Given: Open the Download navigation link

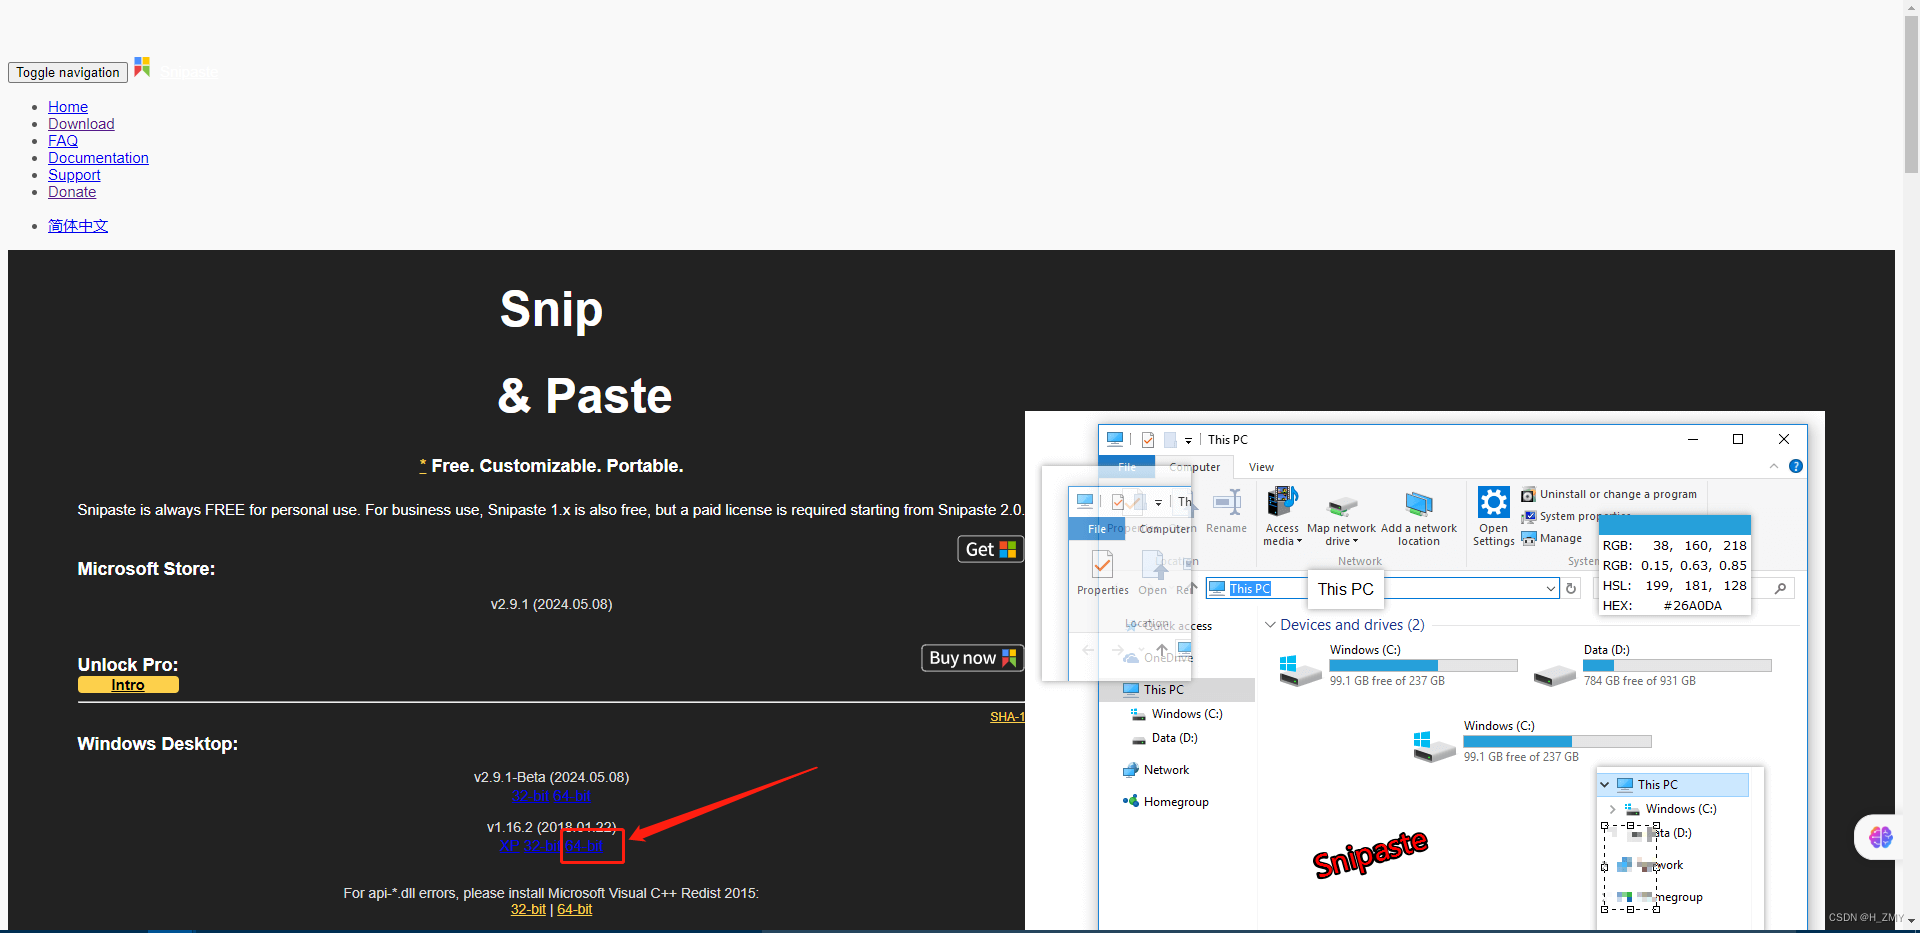Looking at the screenshot, I should pyautogui.click(x=81, y=124).
